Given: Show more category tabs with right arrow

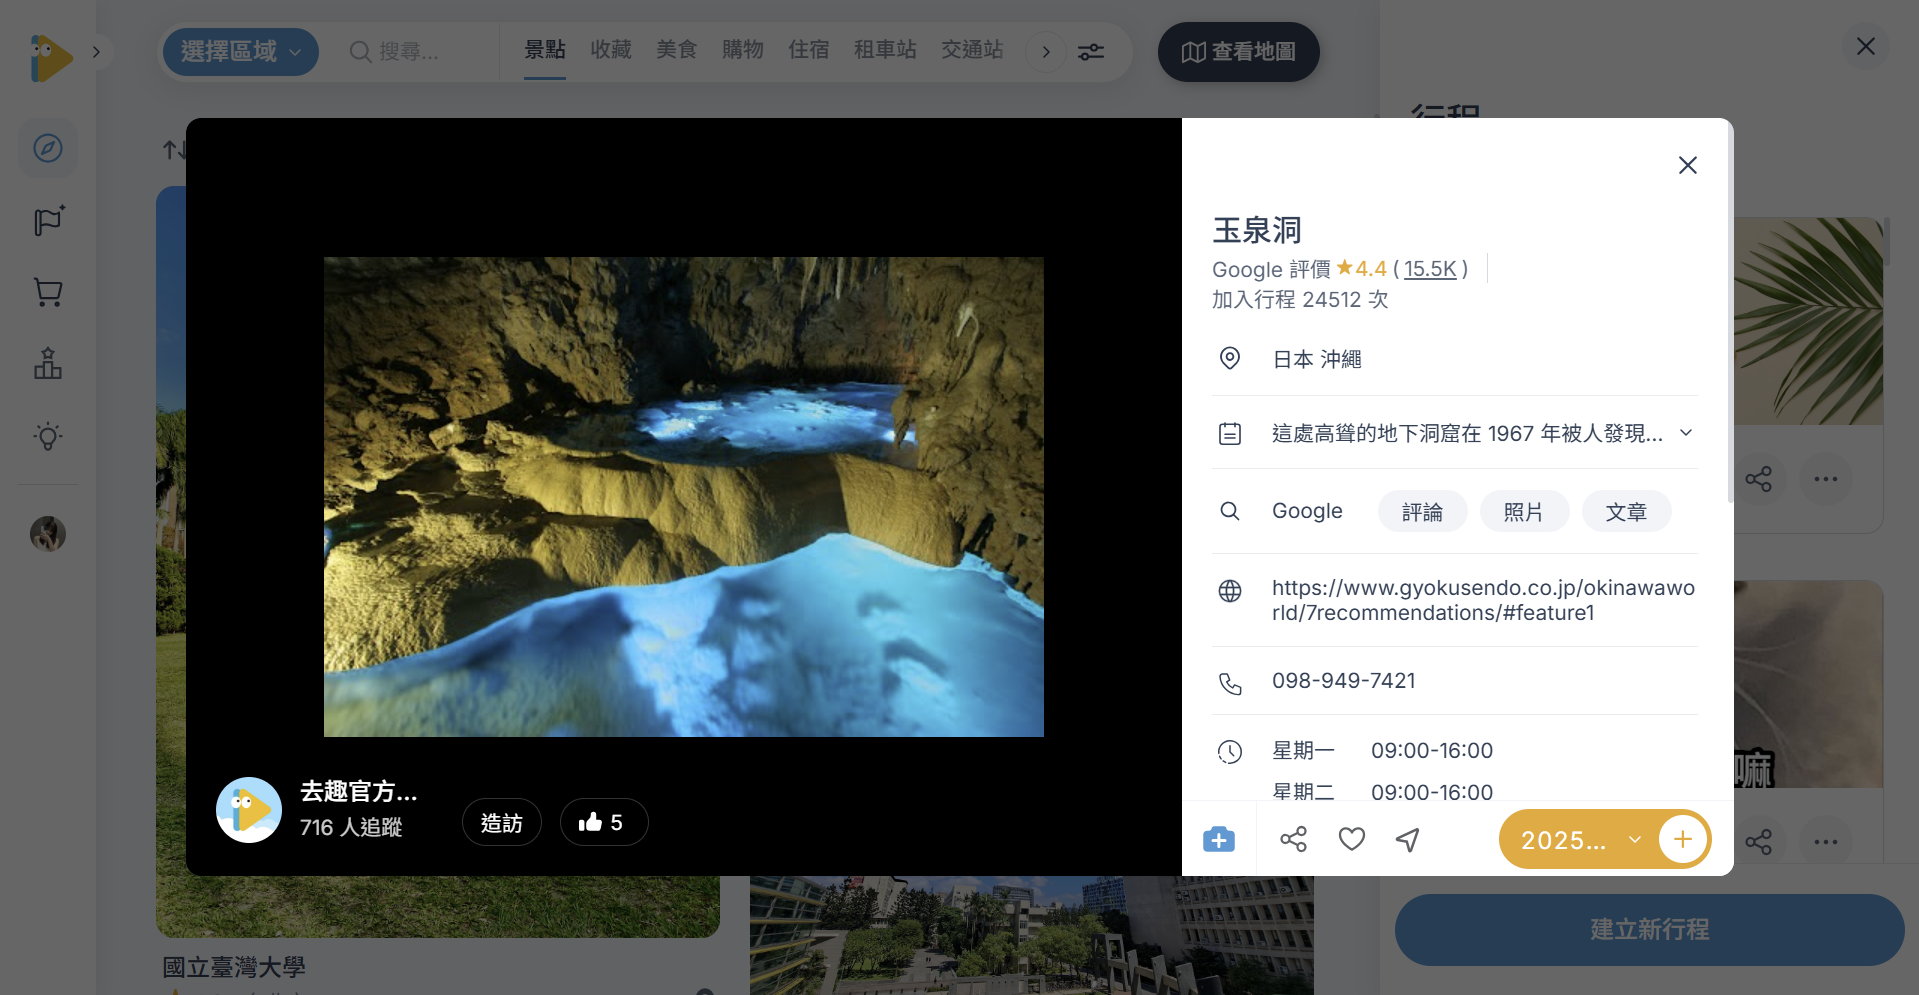Looking at the screenshot, I should tap(1046, 52).
